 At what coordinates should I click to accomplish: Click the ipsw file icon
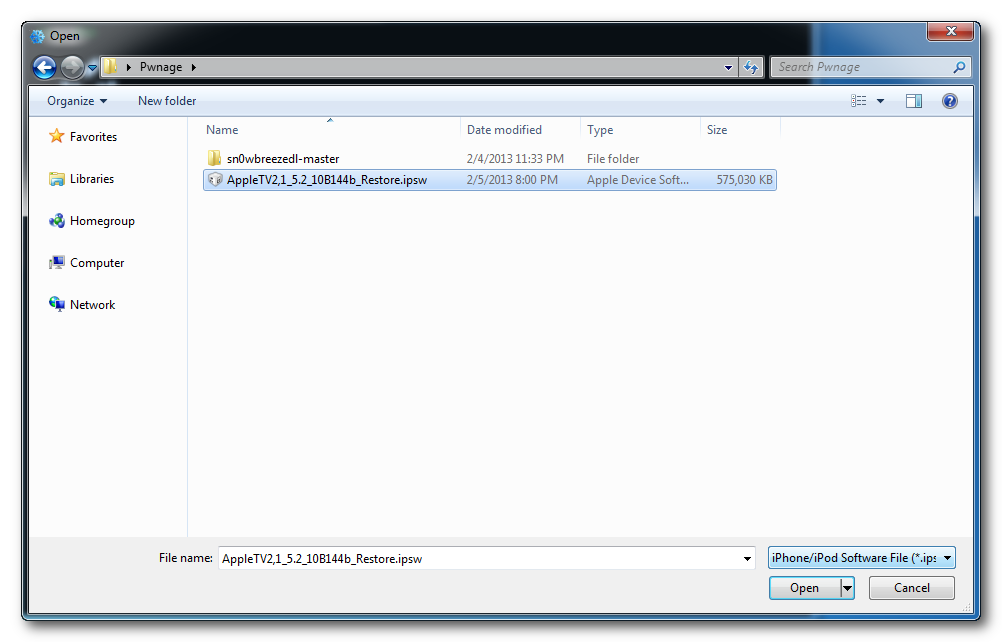[215, 180]
